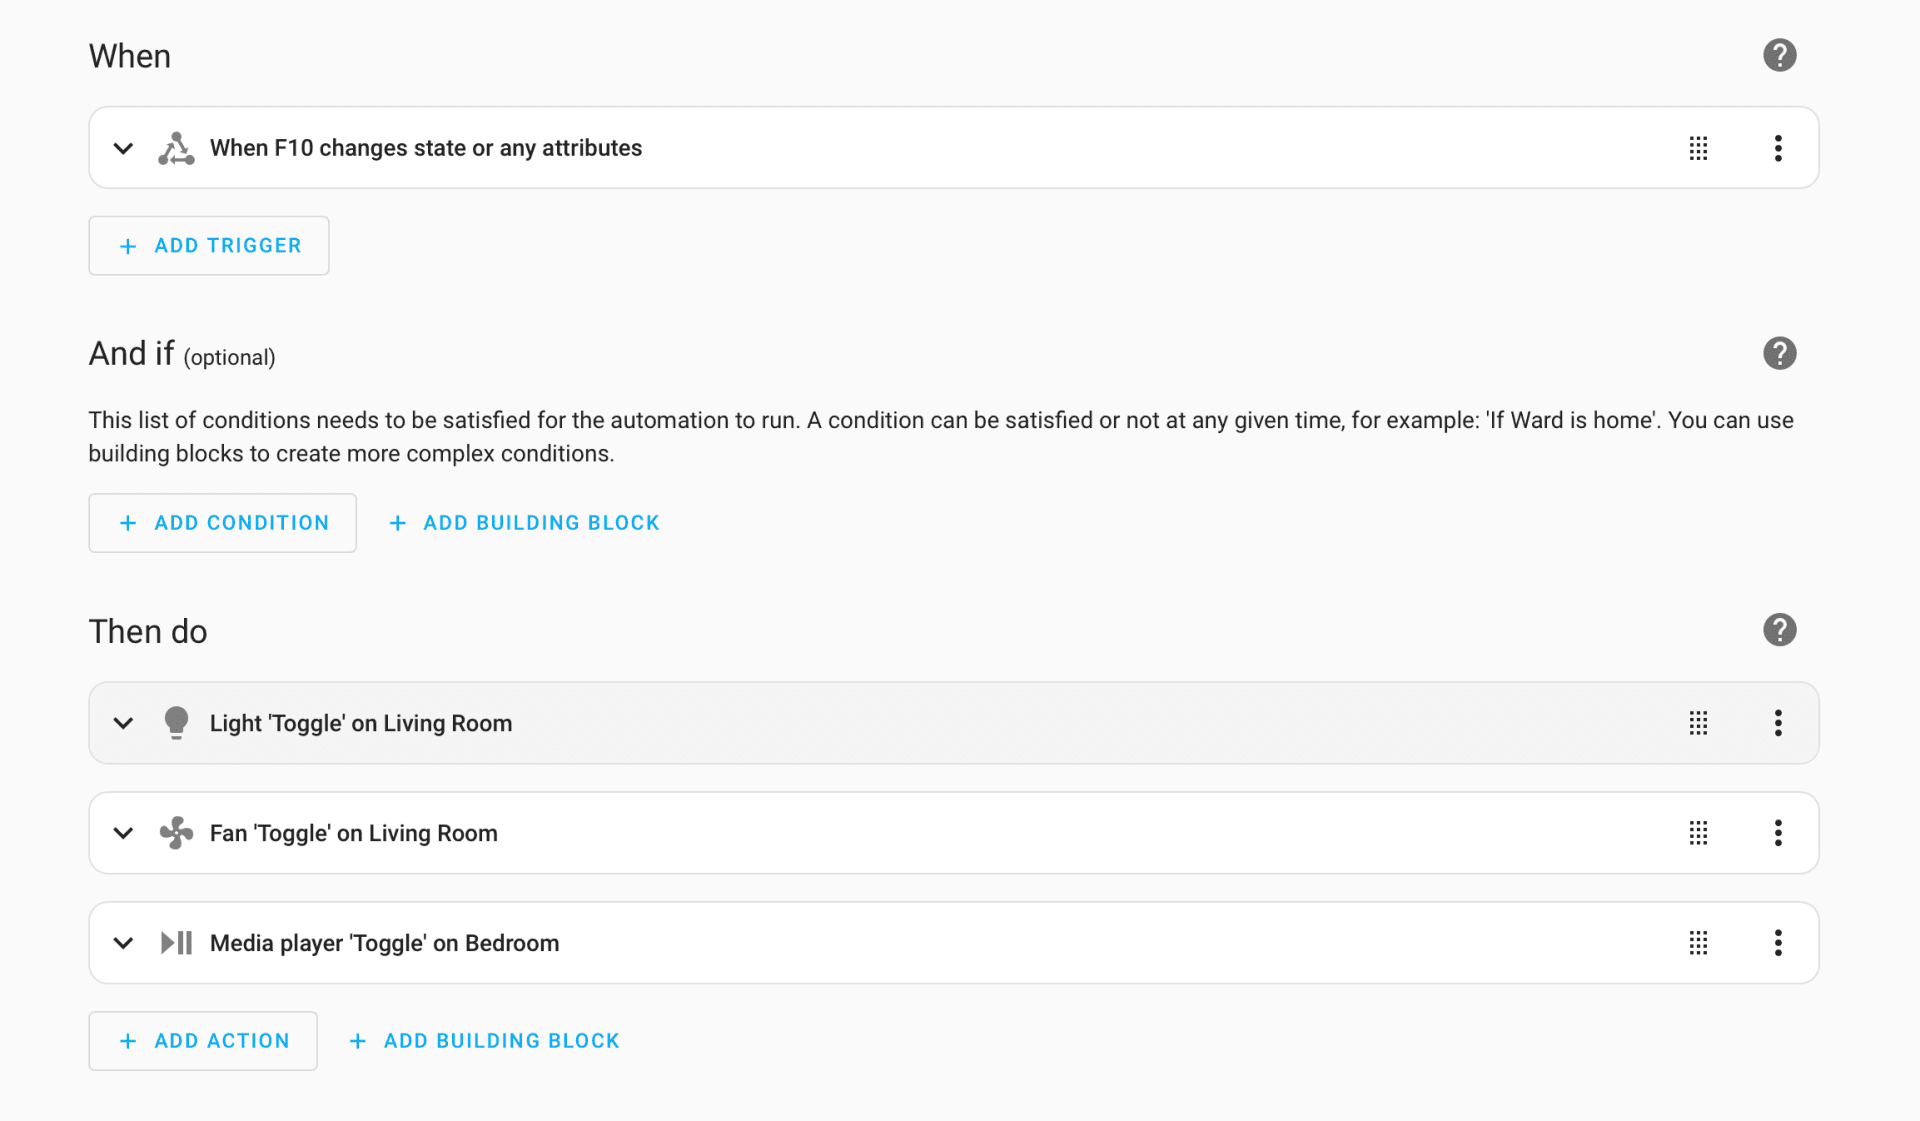Click the Add Action button
This screenshot has width=1920, height=1121.
coord(203,1041)
